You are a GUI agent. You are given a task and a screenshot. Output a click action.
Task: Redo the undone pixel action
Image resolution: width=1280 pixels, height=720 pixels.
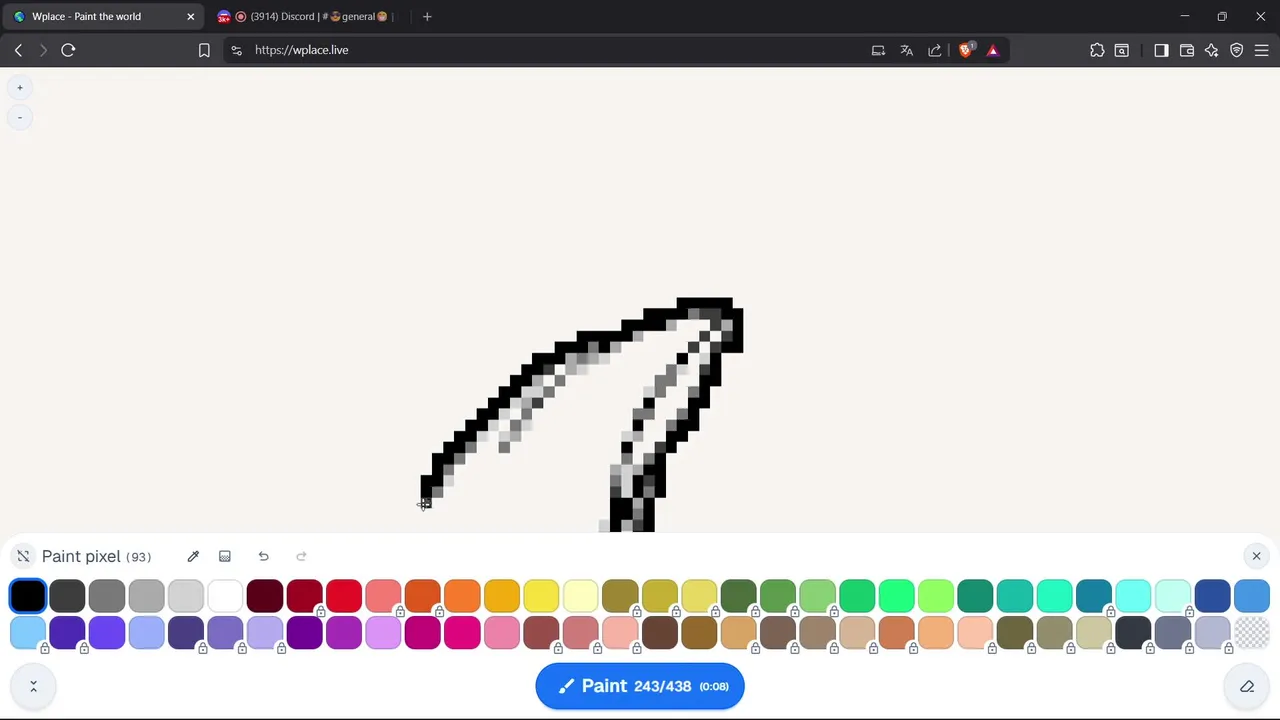301,556
